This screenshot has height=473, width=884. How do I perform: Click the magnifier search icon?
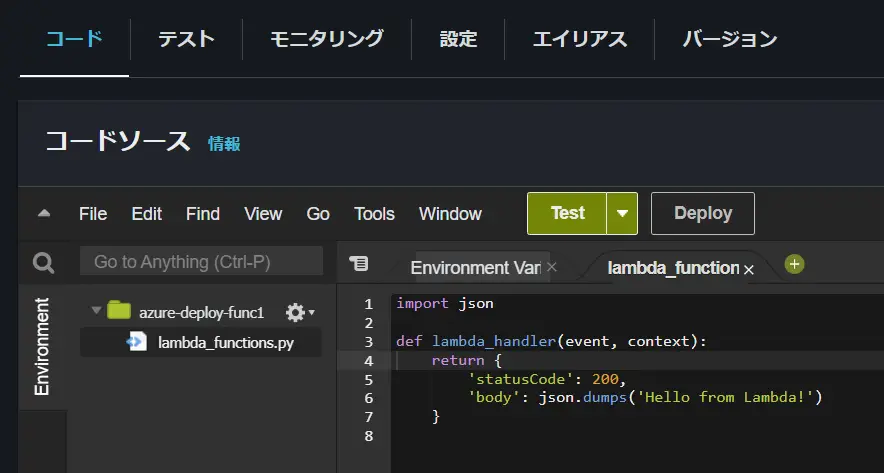(x=43, y=263)
